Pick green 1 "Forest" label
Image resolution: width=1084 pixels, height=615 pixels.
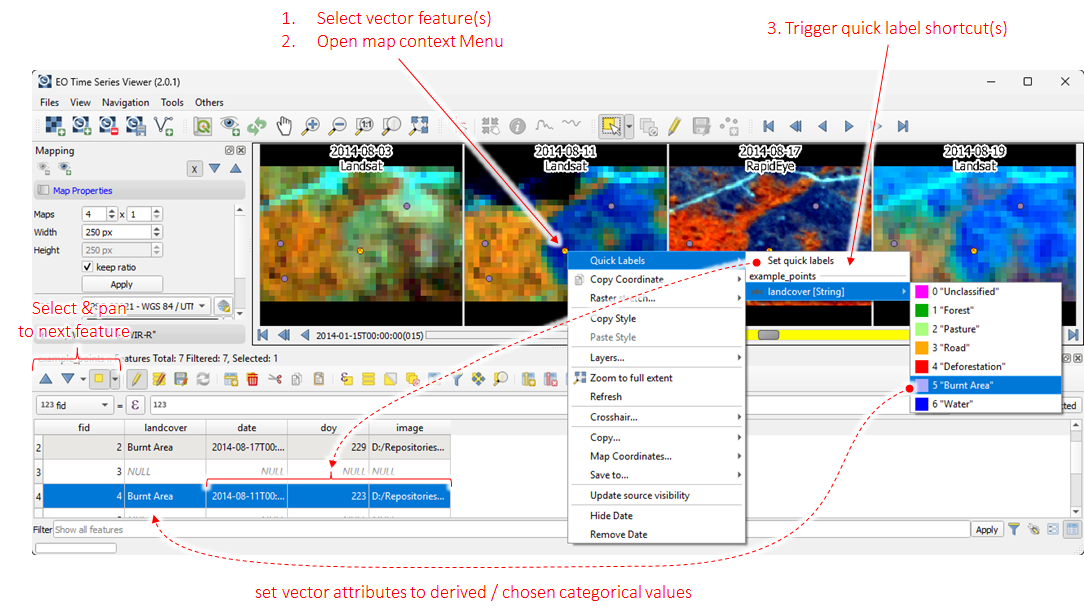(986, 310)
